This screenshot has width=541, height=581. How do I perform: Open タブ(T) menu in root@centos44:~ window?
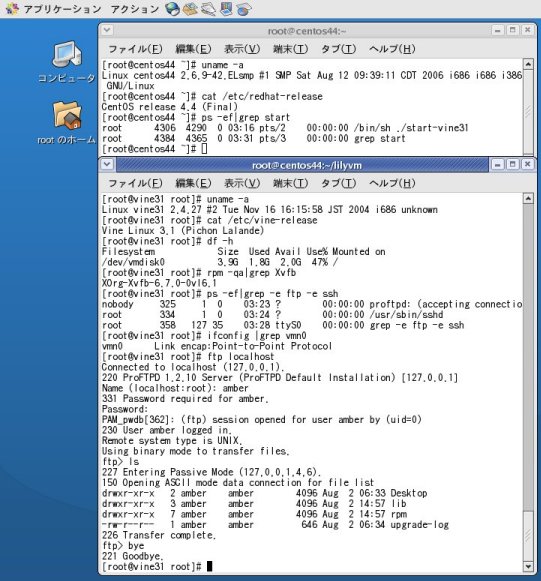338,49
